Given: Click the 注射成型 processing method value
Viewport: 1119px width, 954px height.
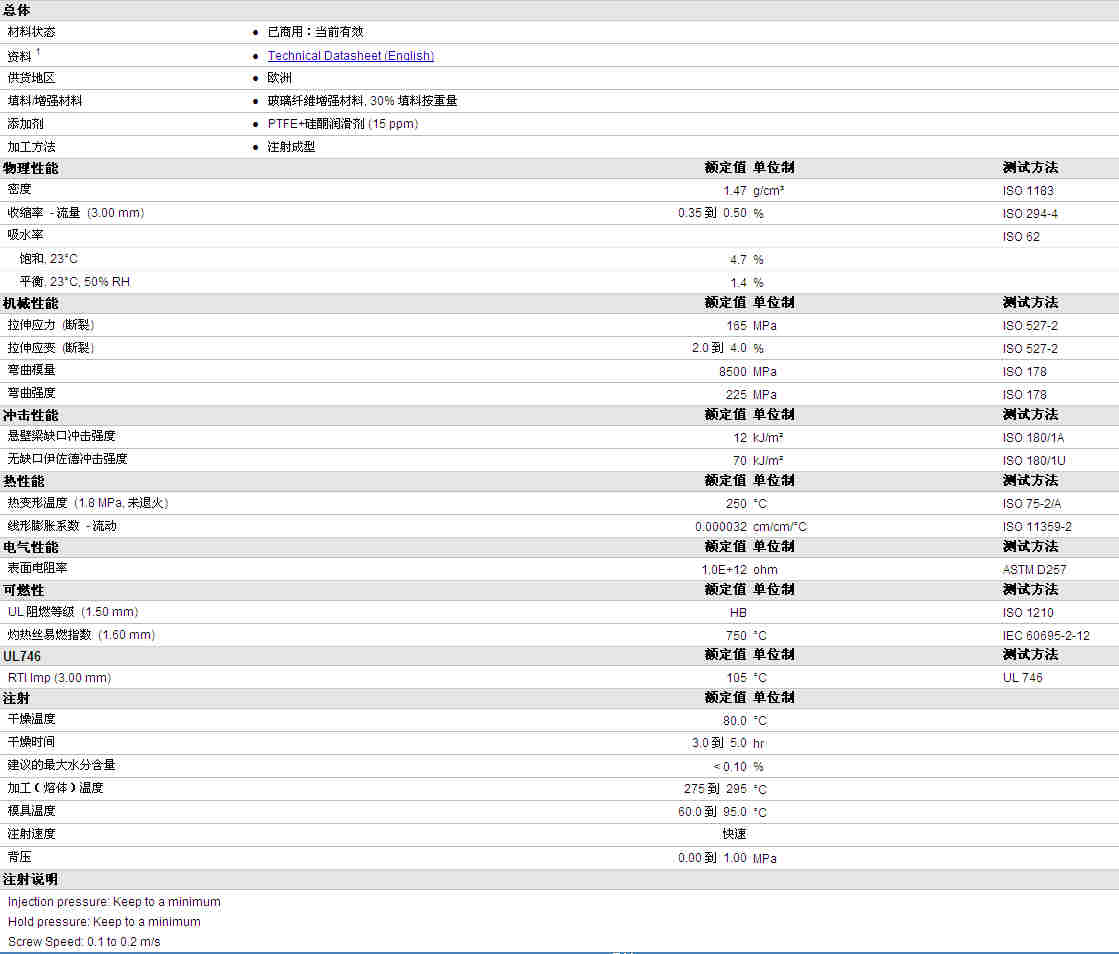Looking at the screenshot, I should [291, 146].
